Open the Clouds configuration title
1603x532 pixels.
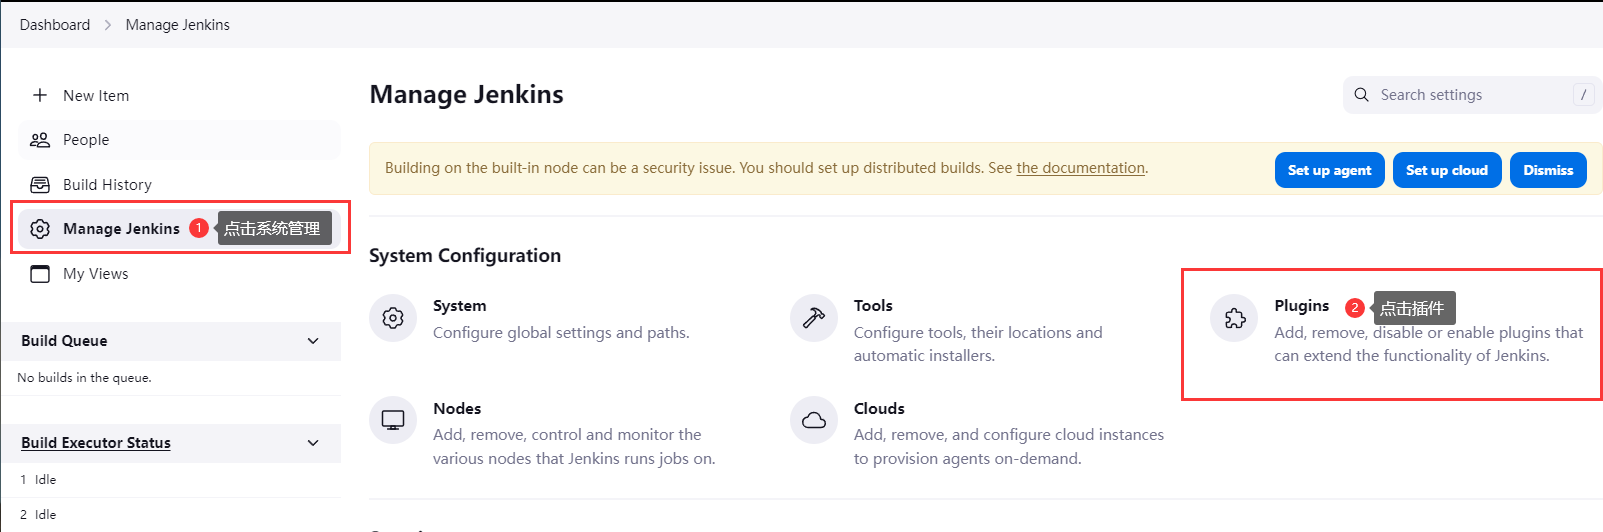[x=879, y=409]
